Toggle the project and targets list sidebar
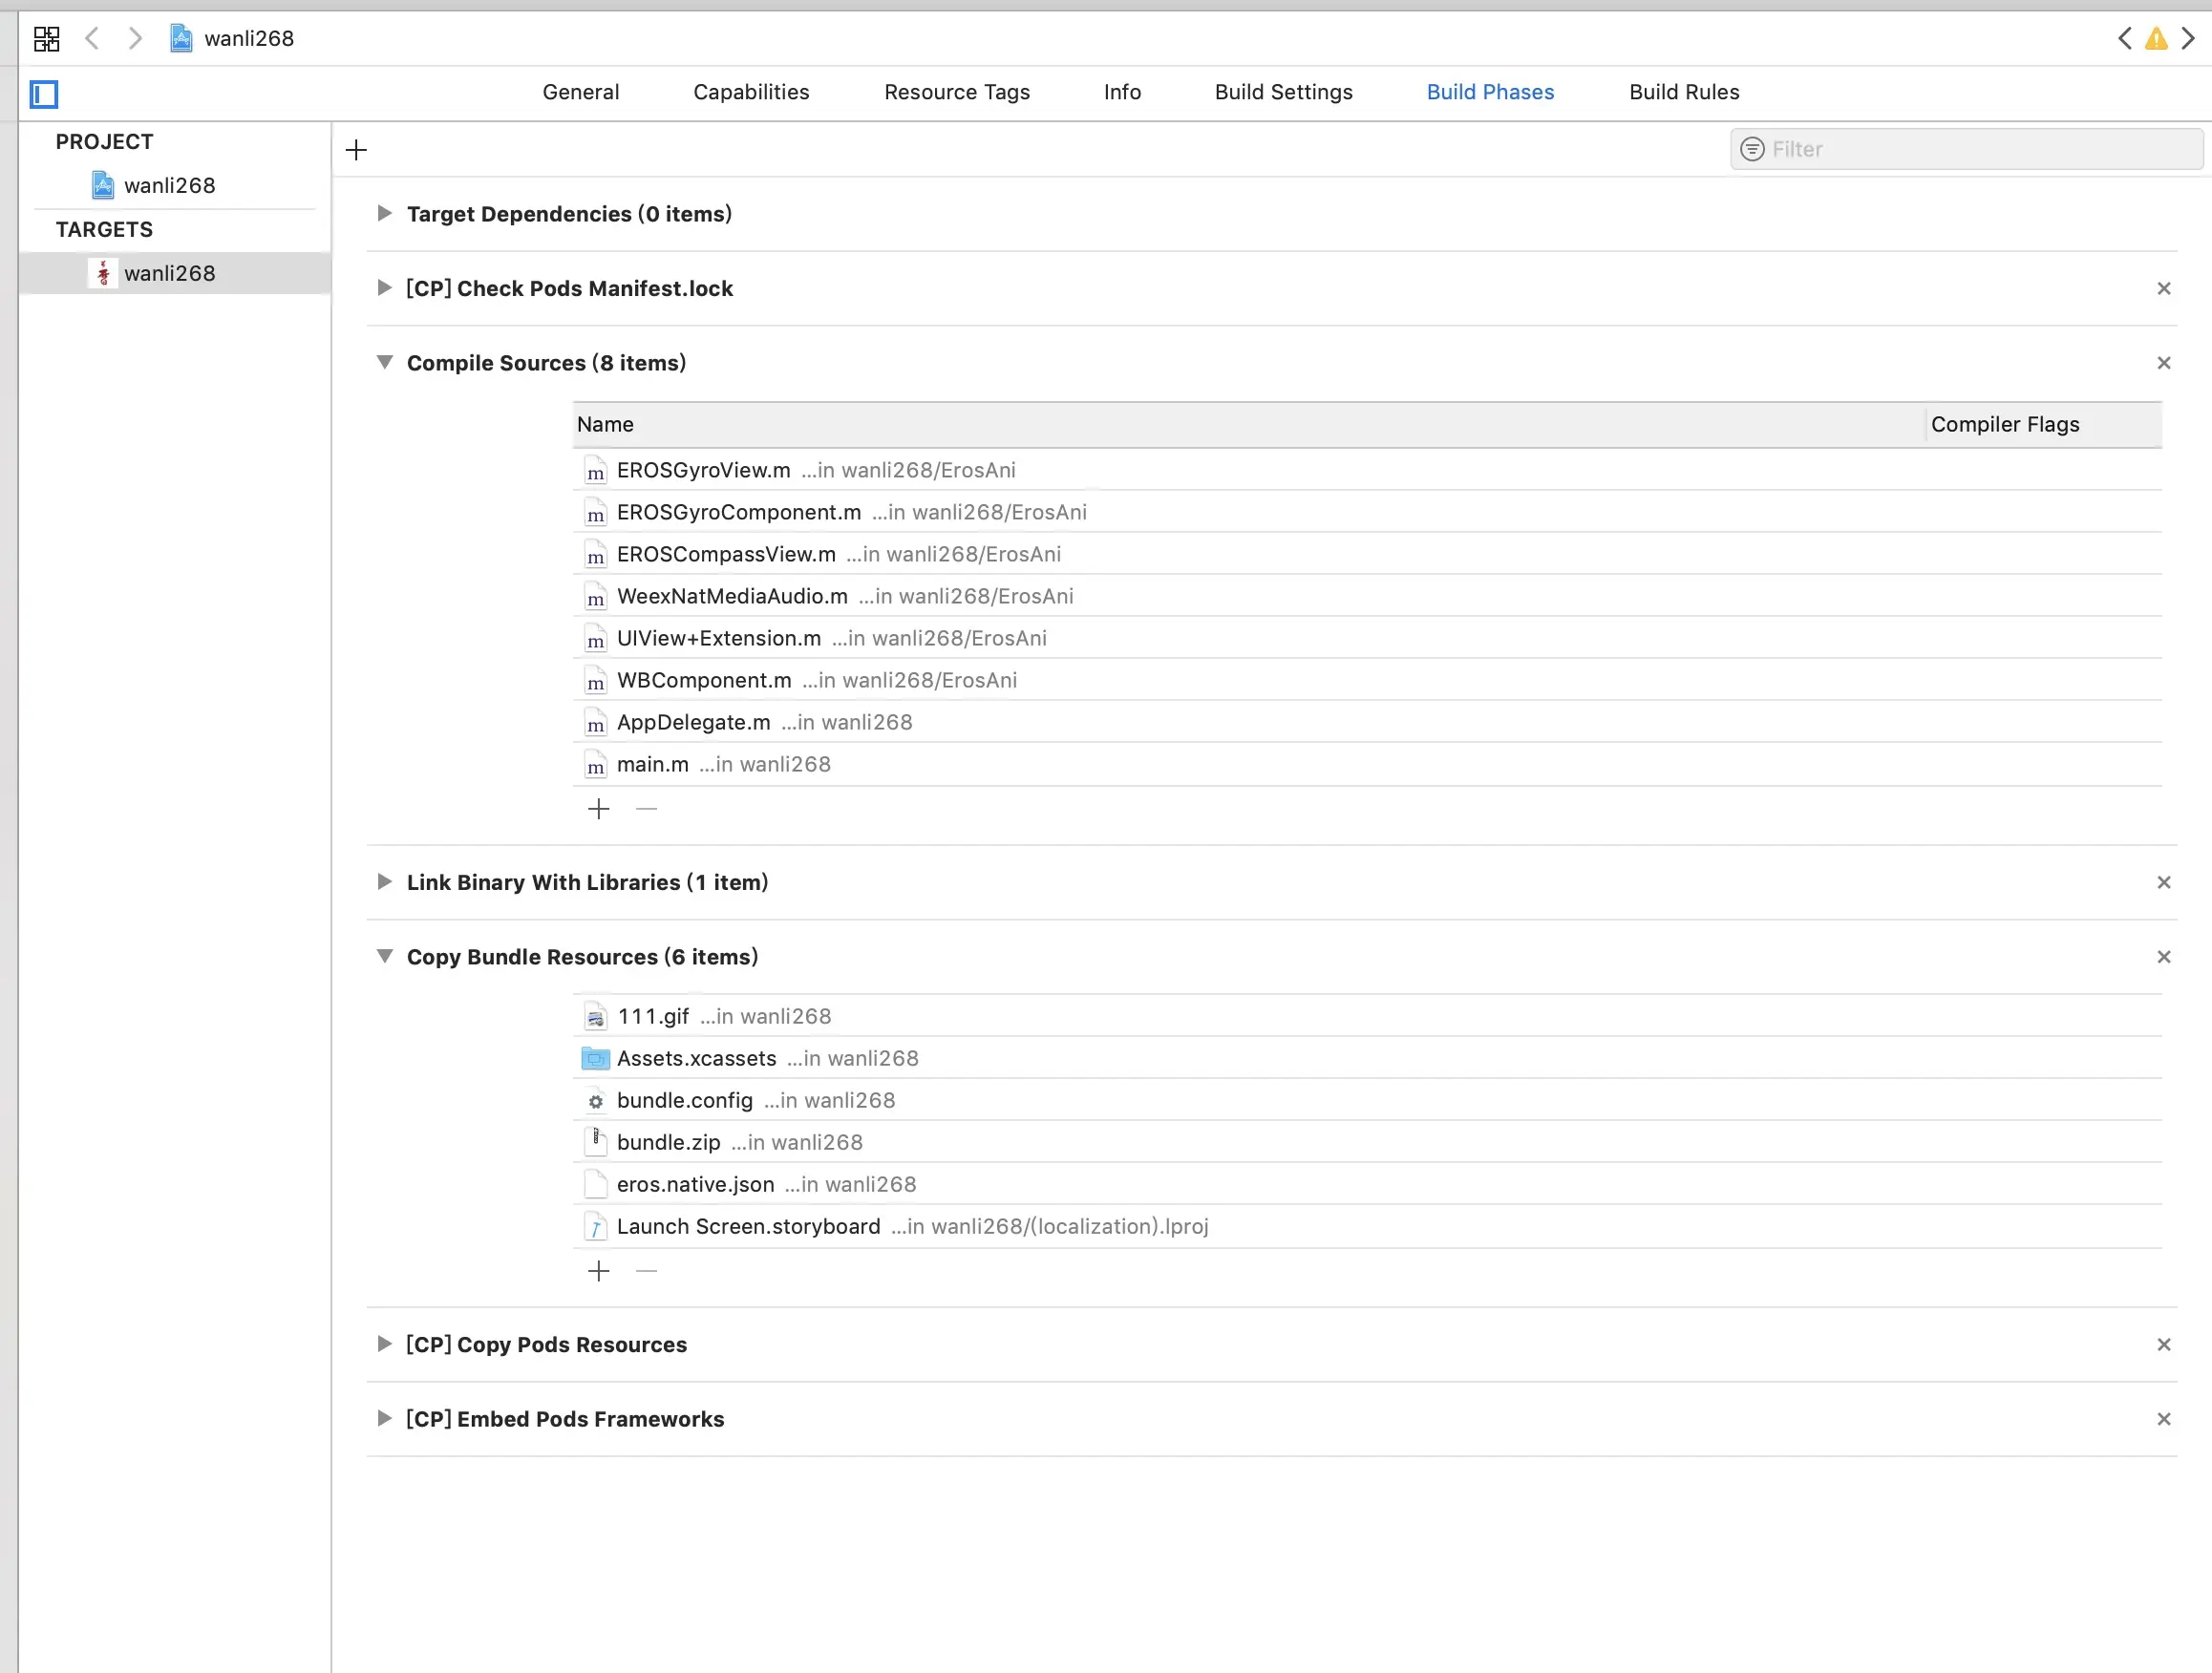The width and height of the screenshot is (2212, 1673). click(44, 94)
